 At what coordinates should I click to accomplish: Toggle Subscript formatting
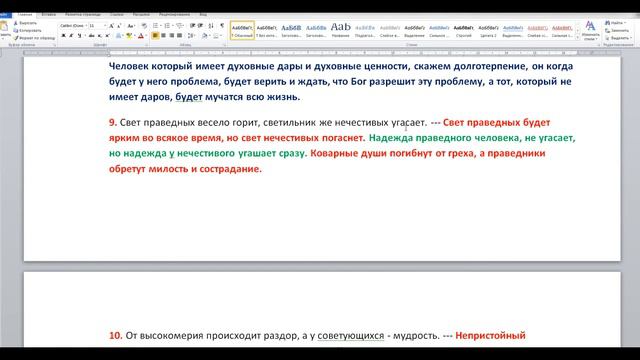tap(100, 36)
